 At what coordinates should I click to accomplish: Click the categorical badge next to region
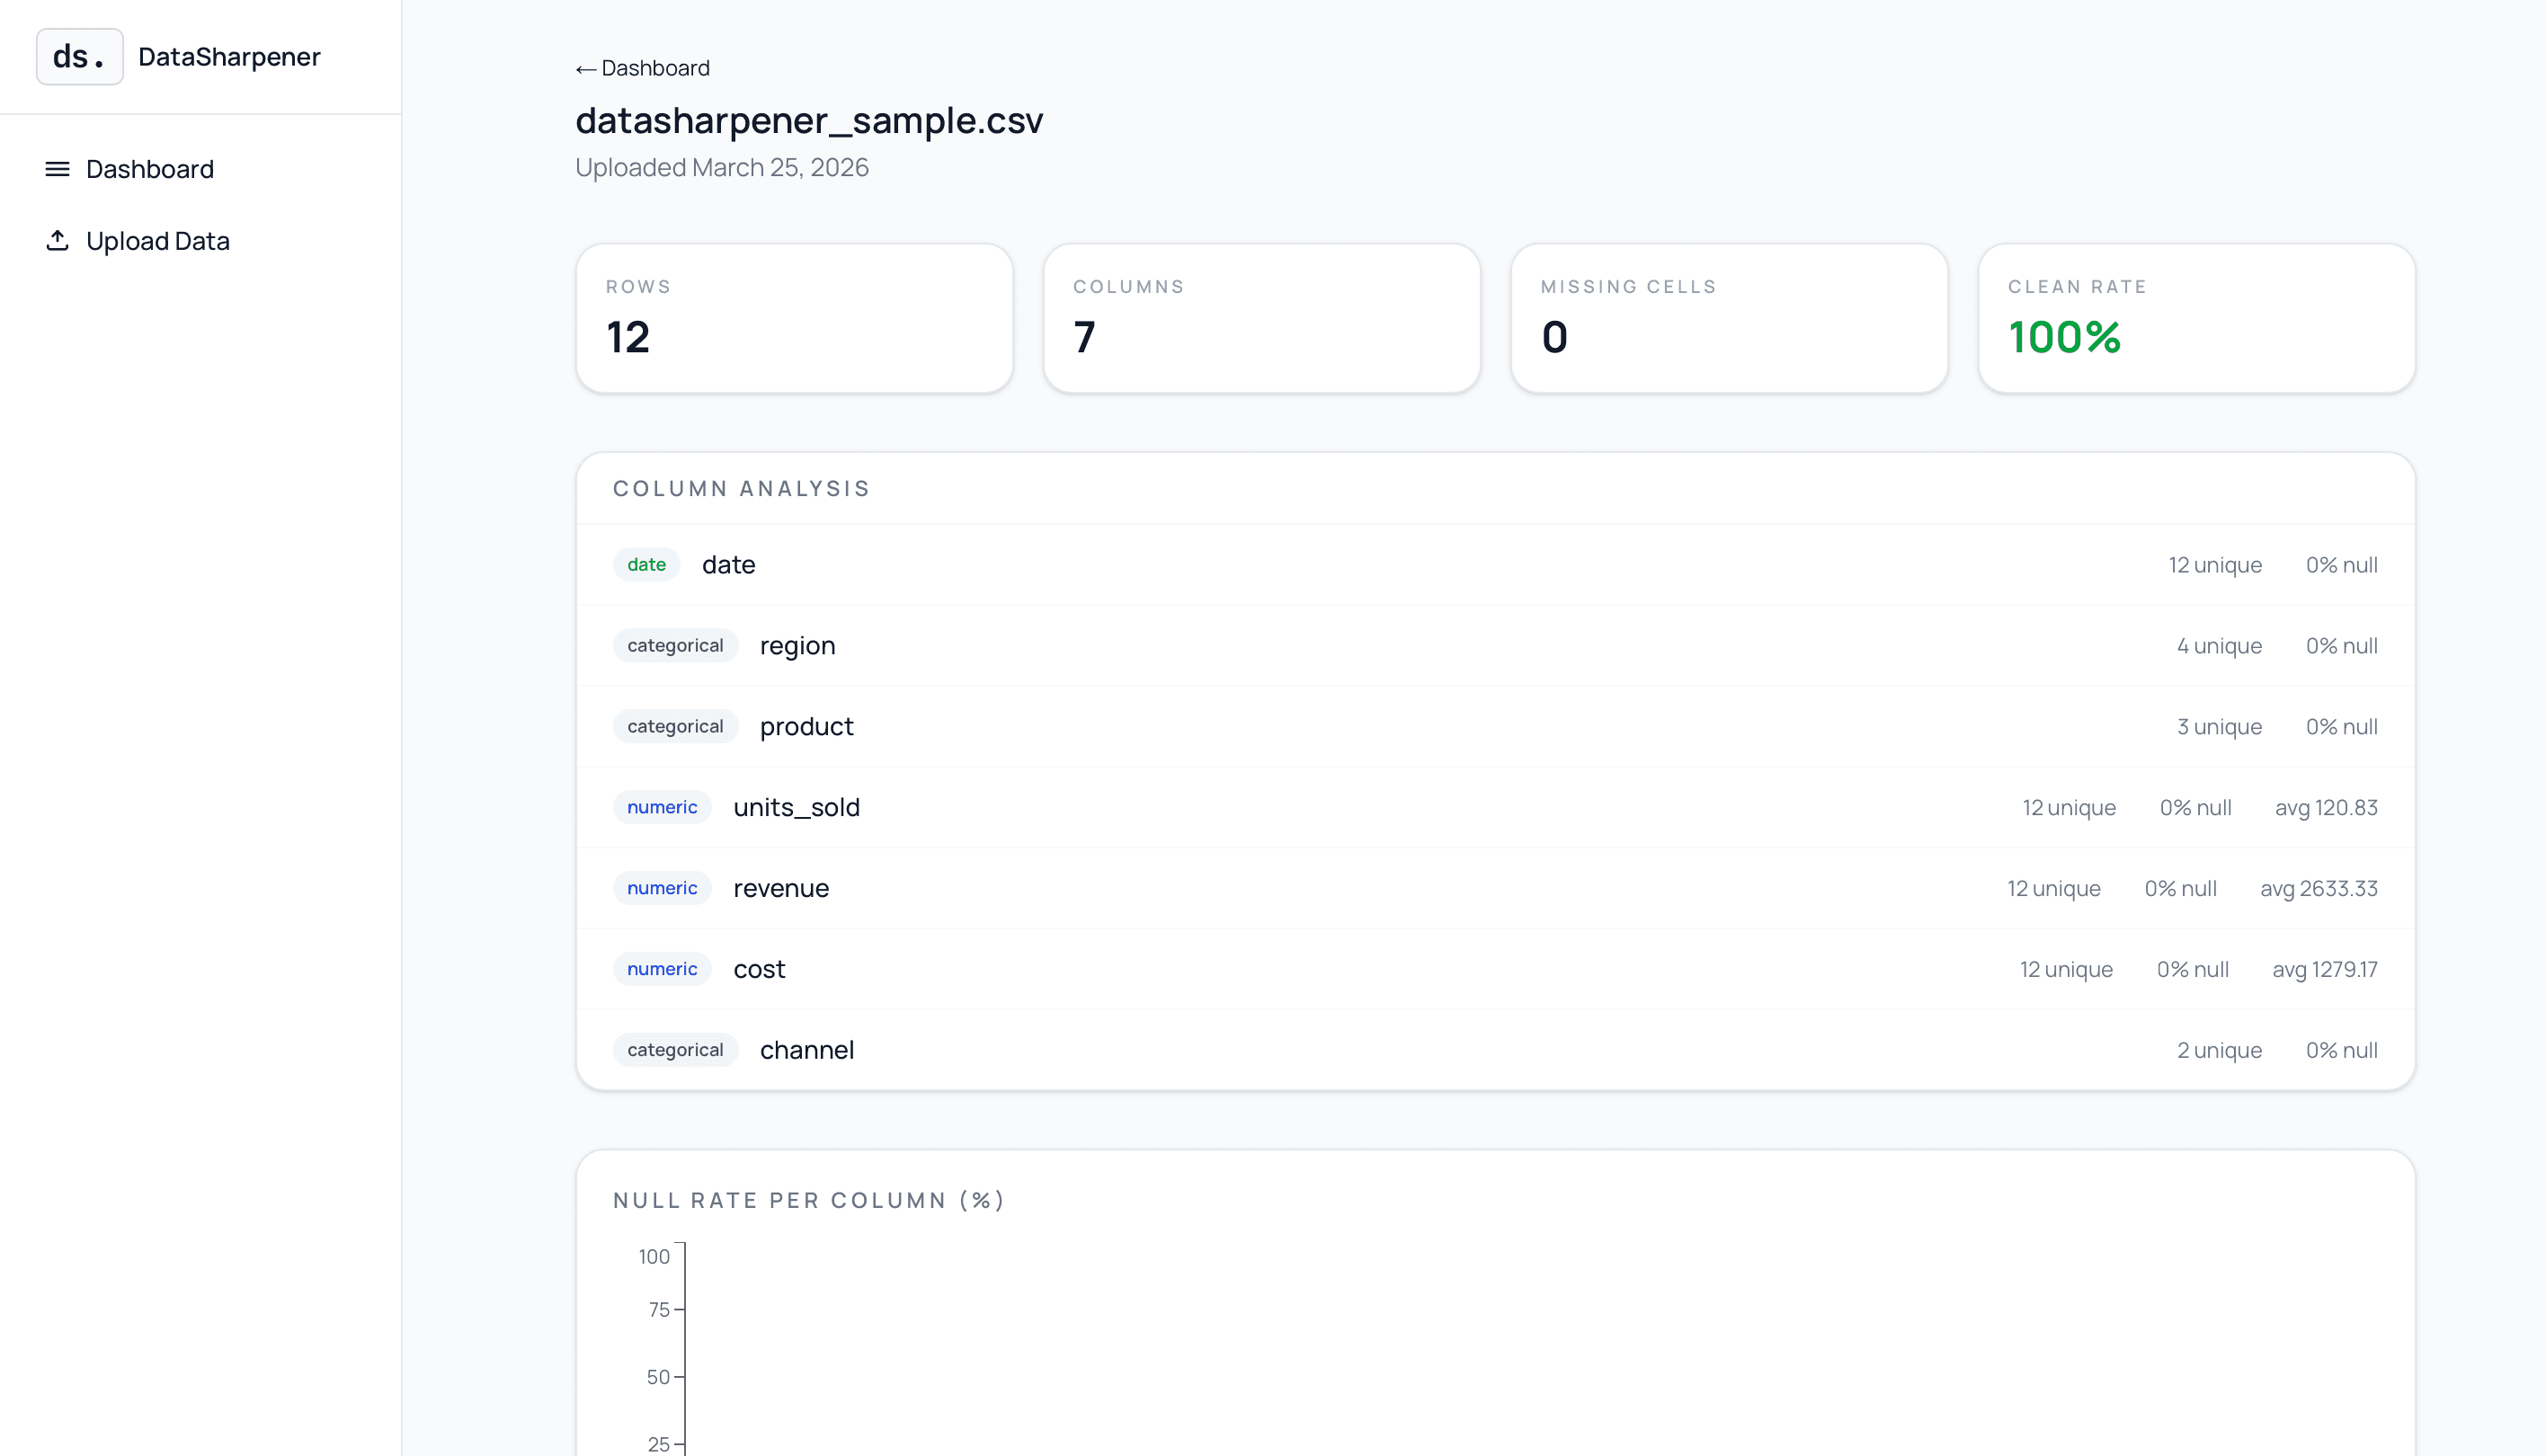click(x=675, y=645)
